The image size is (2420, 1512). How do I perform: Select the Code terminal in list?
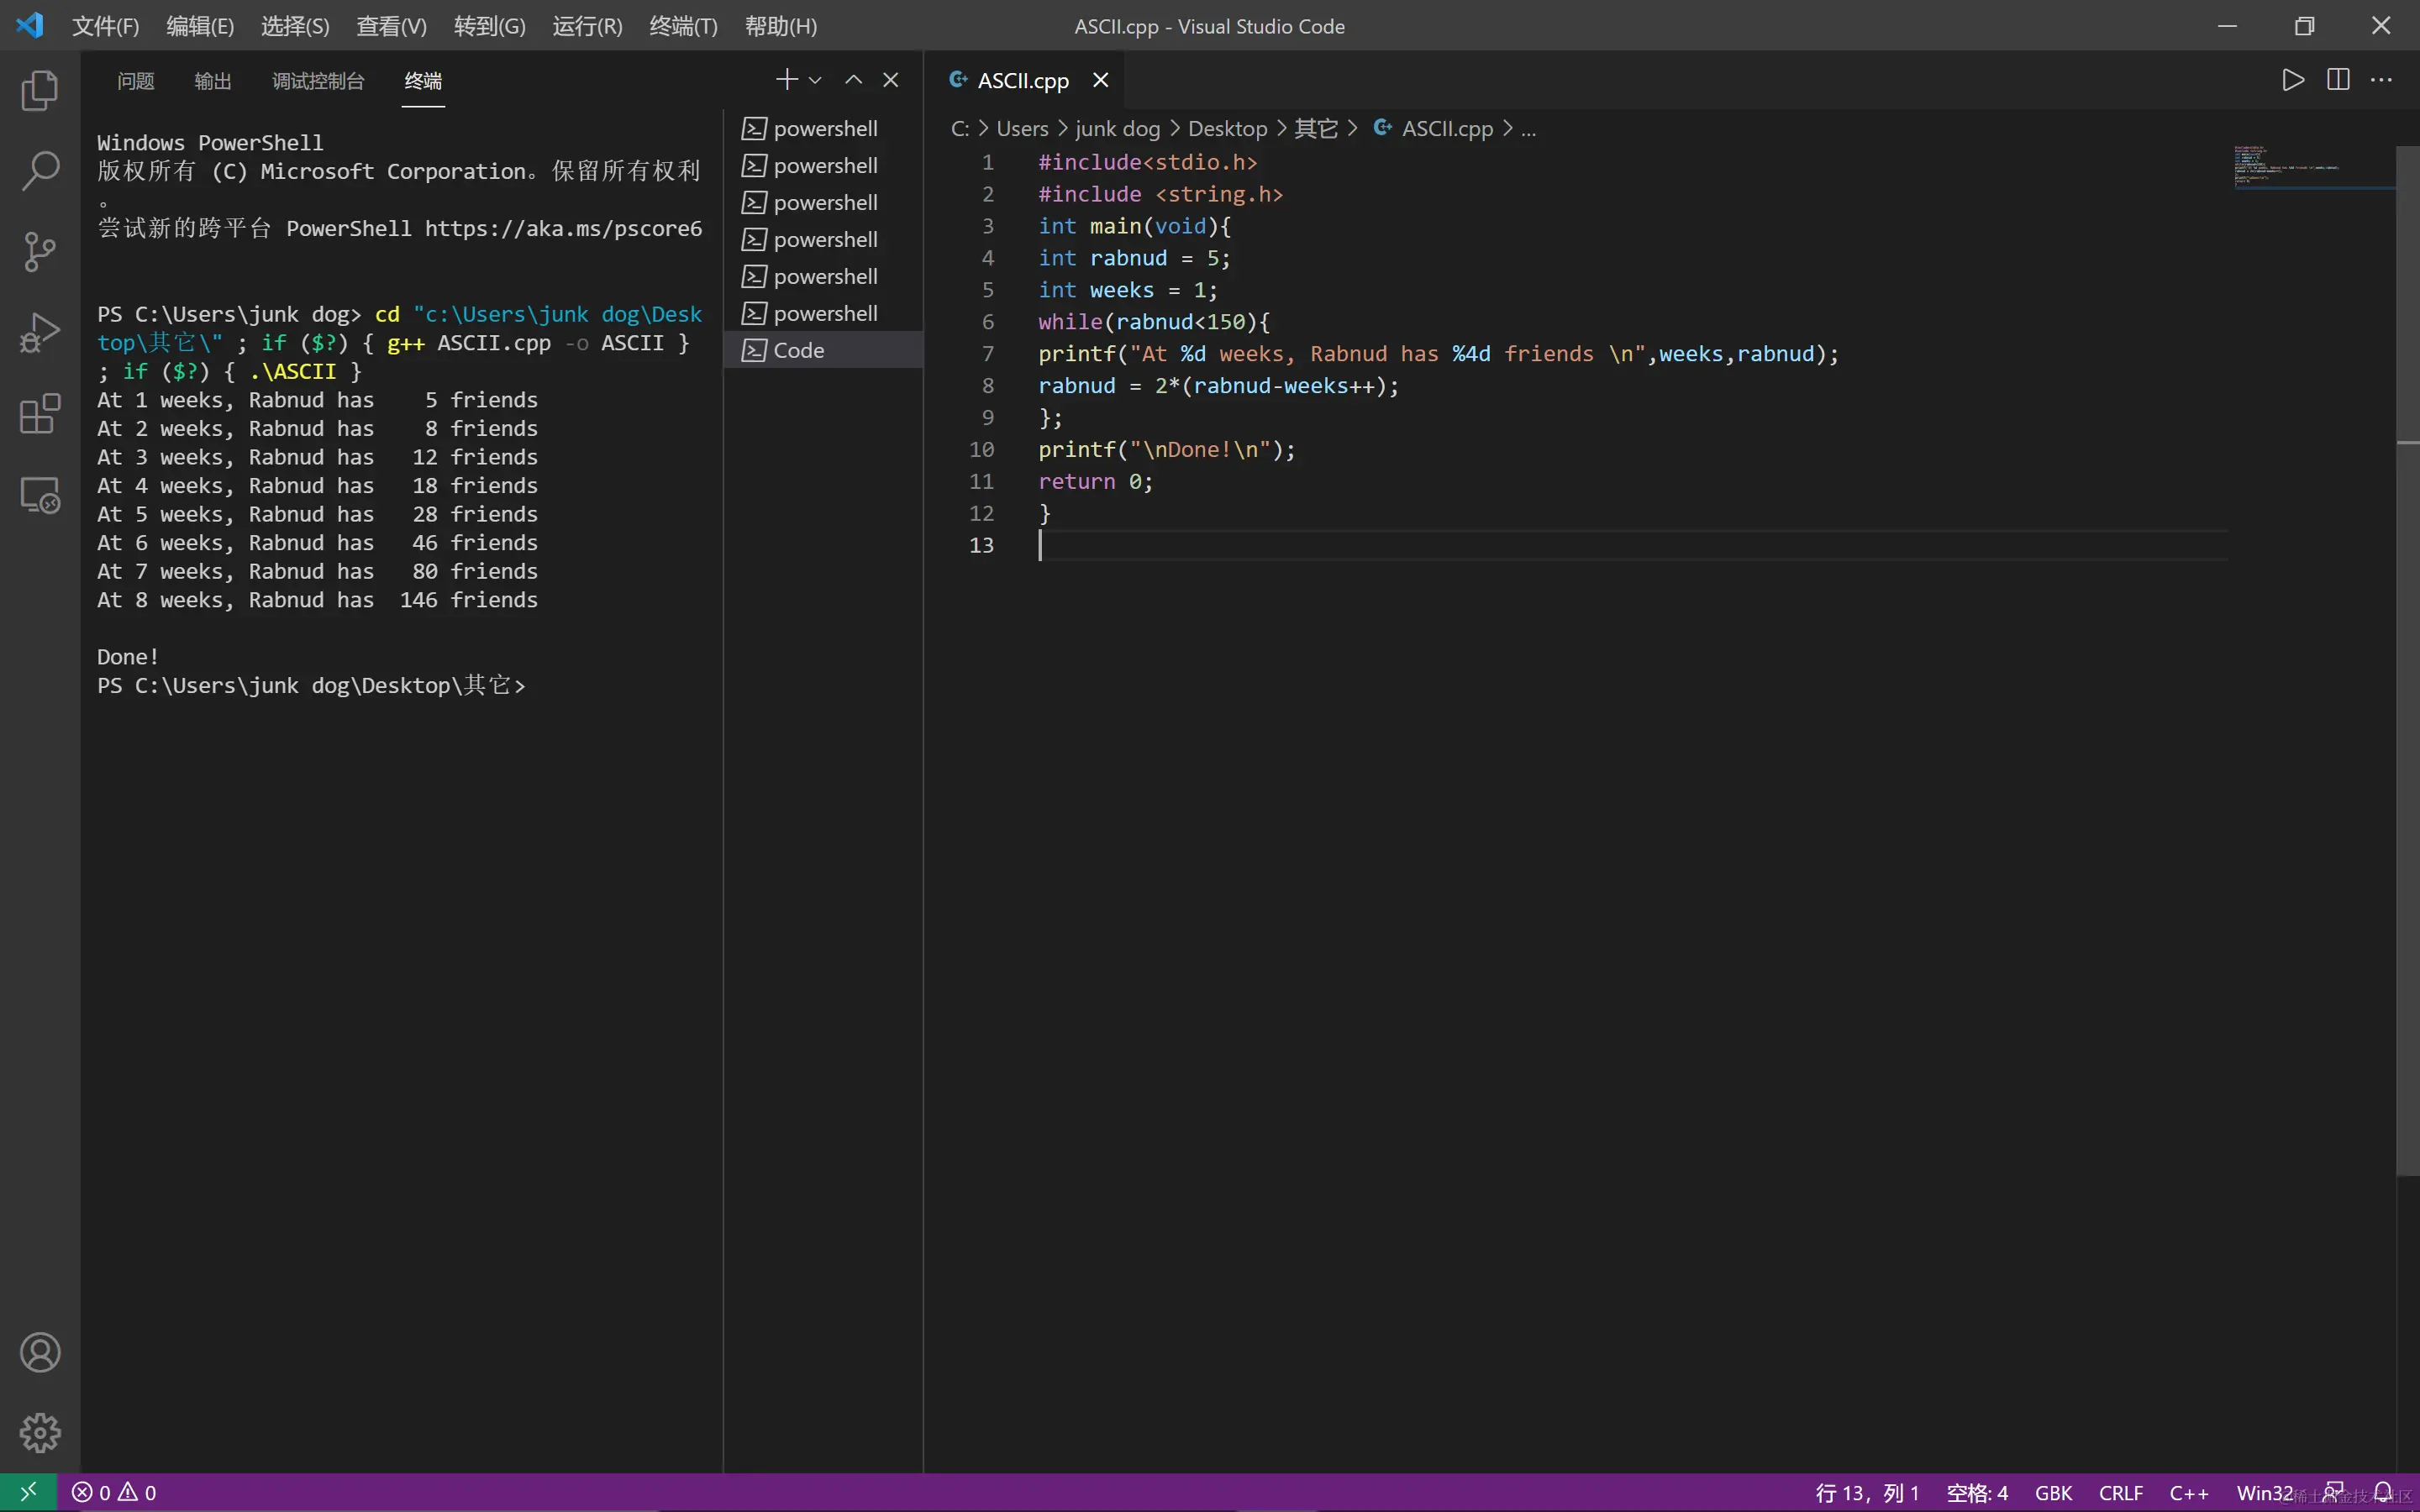pyautogui.click(x=798, y=350)
